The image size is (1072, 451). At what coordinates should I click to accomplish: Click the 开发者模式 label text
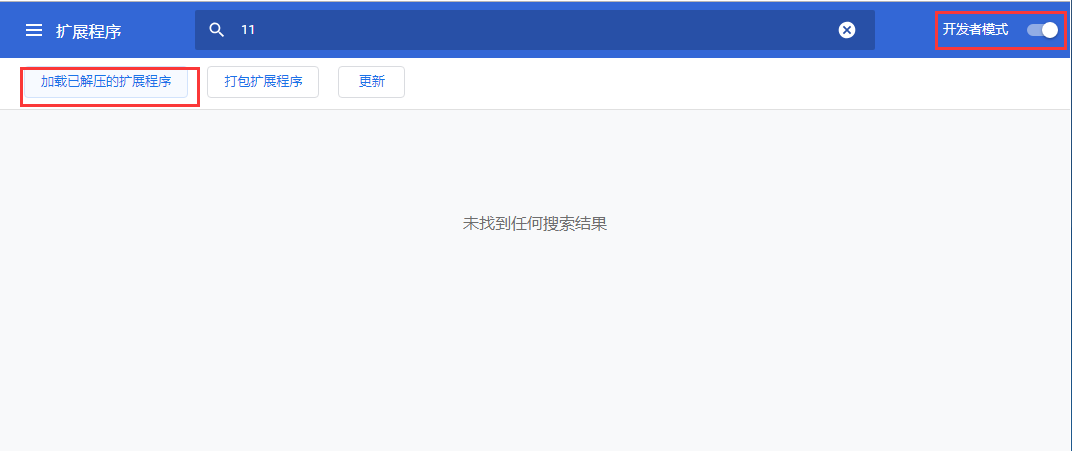click(x=976, y=30)
